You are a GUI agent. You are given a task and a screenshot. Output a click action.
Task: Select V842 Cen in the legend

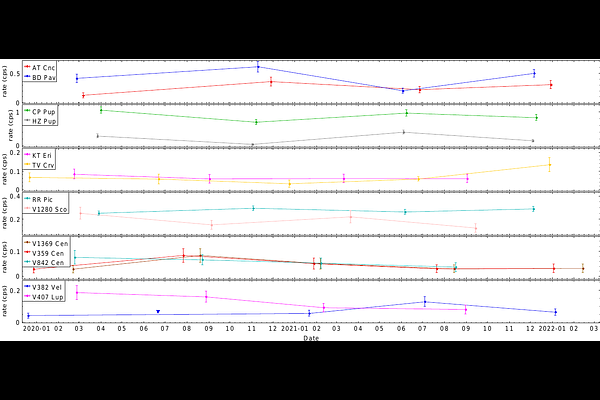point(44,263)
